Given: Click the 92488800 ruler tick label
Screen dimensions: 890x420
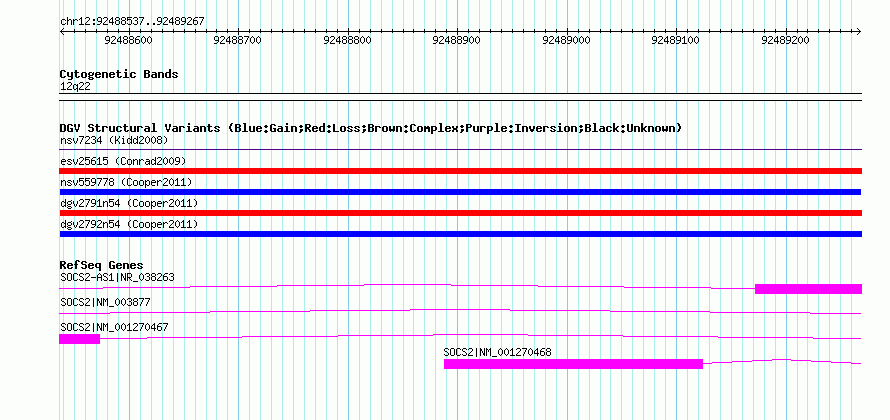Looking at the screenshot, I should click(x=347, y=40).
